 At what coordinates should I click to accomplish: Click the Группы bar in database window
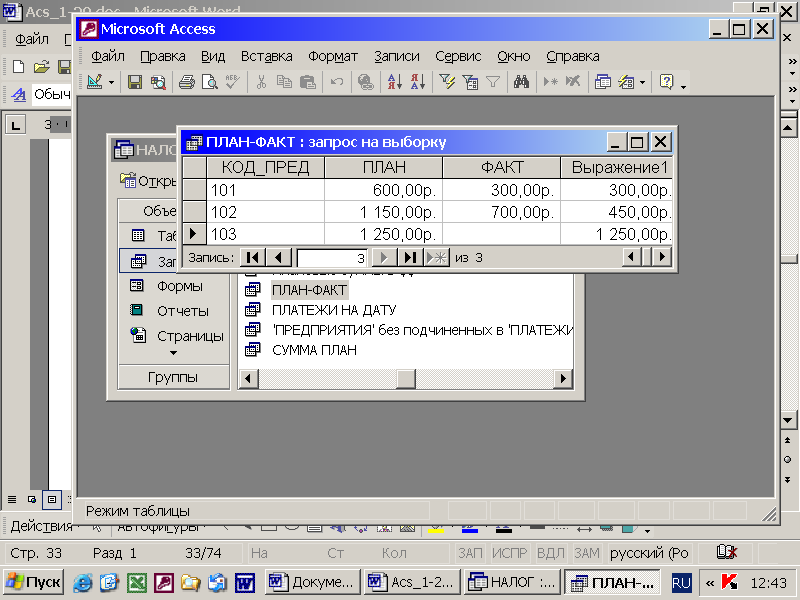(x=173, y=377)
